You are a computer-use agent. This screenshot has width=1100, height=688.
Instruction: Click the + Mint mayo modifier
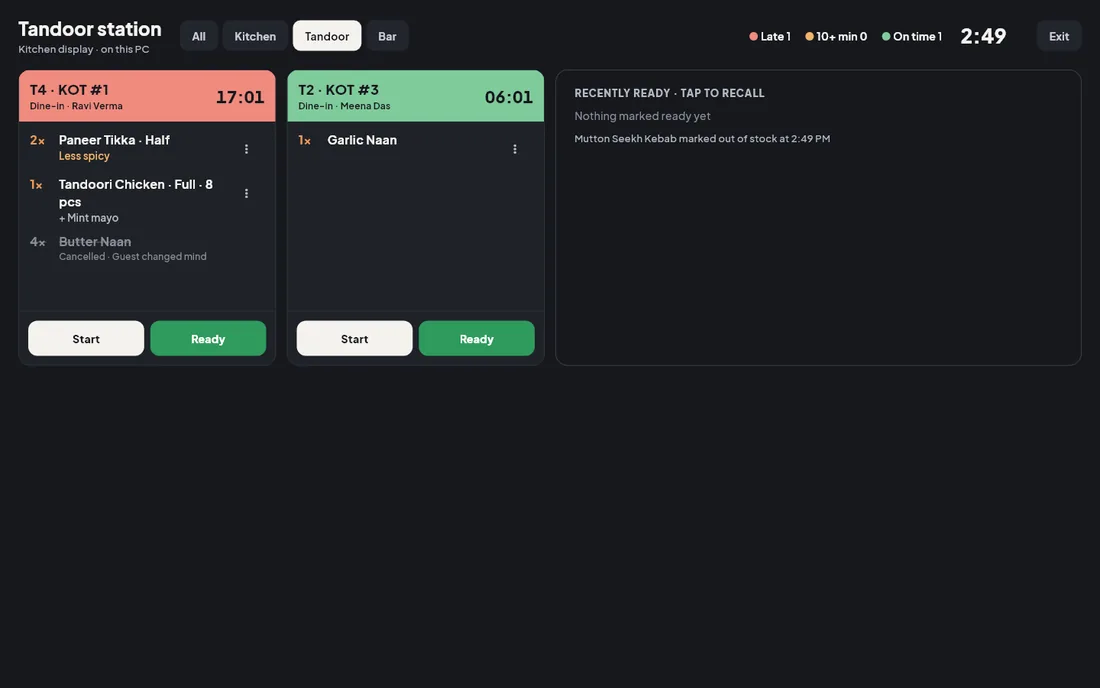pyautogui.click(x=88, y=218)
